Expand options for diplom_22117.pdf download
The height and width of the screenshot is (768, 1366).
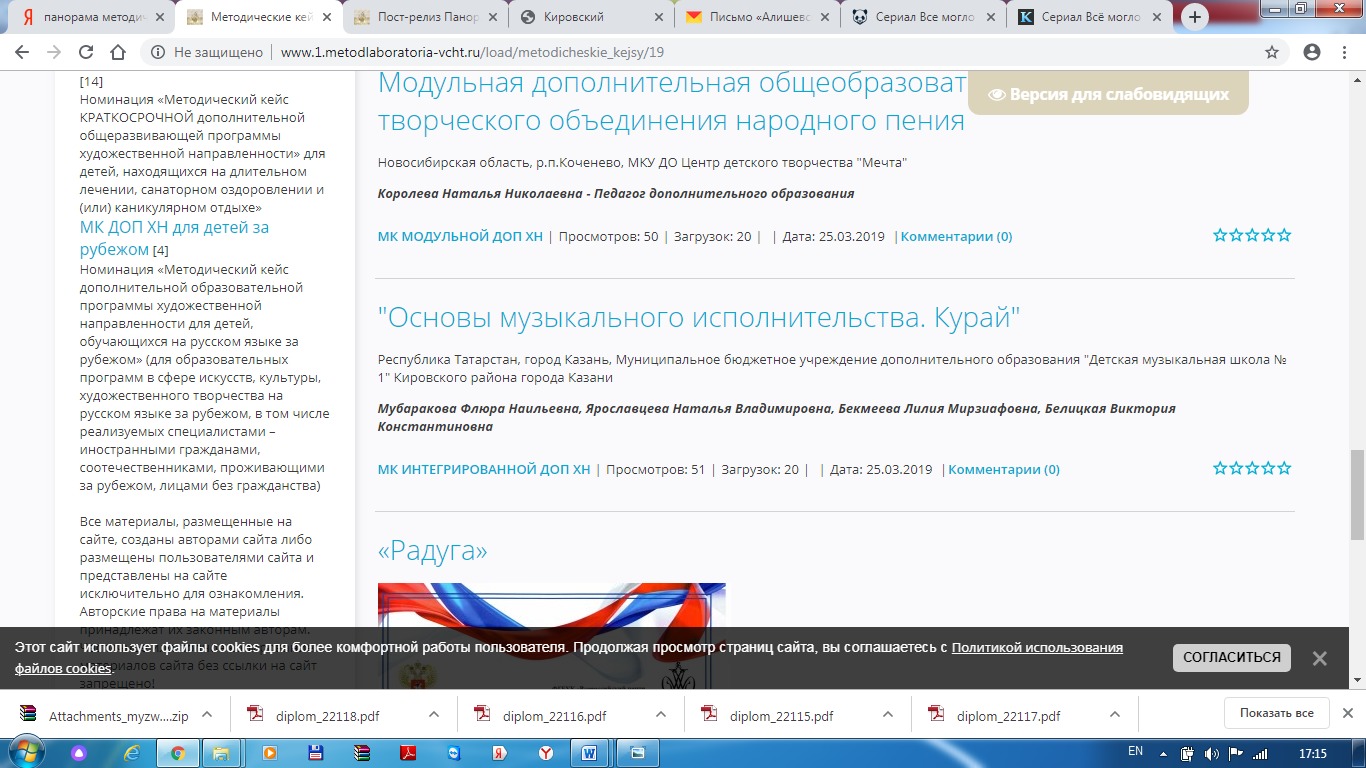(x=1115, y=715)
